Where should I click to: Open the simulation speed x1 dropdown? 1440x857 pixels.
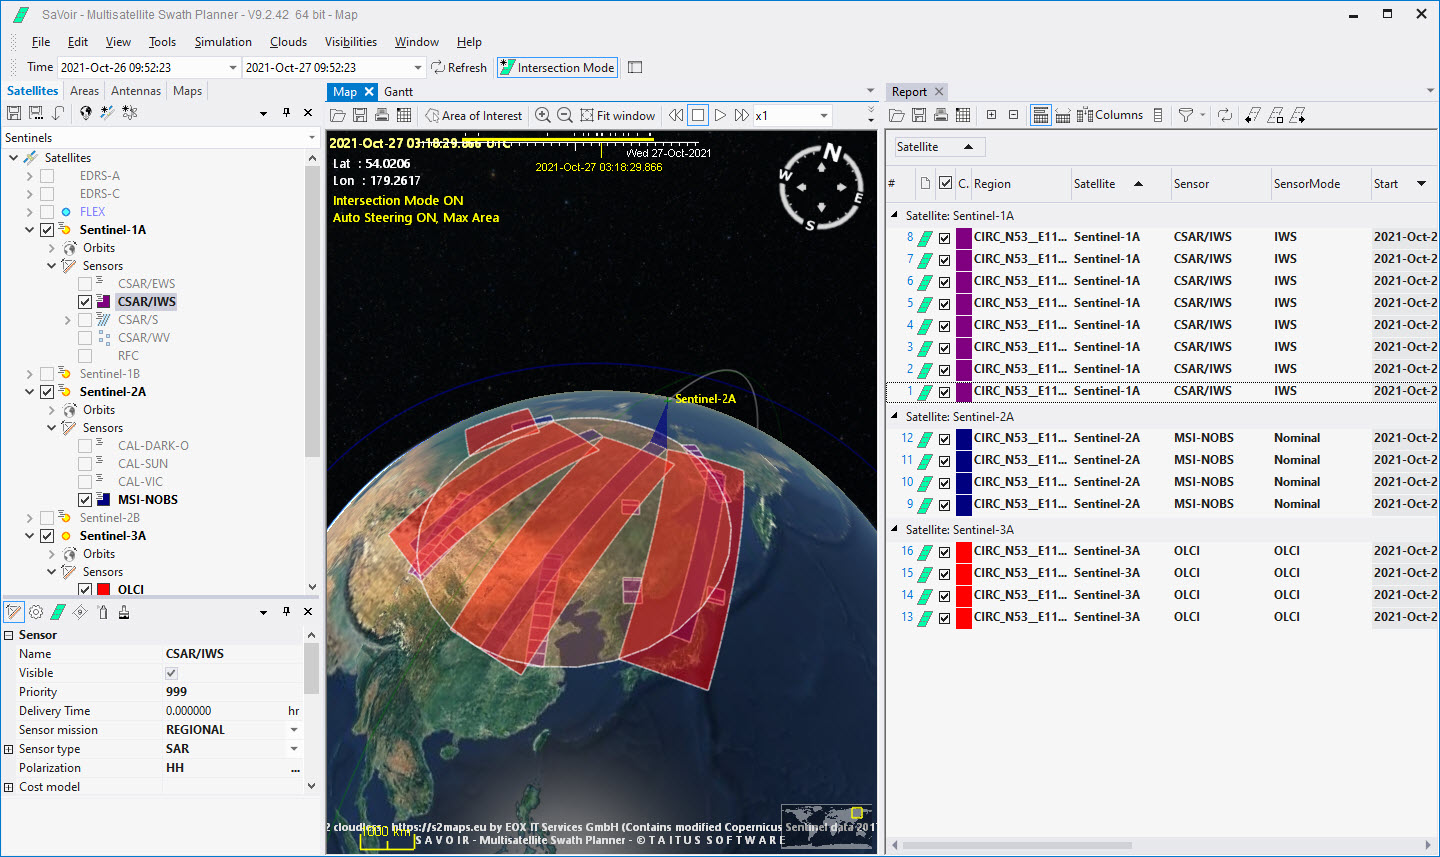tap(824, 116)
